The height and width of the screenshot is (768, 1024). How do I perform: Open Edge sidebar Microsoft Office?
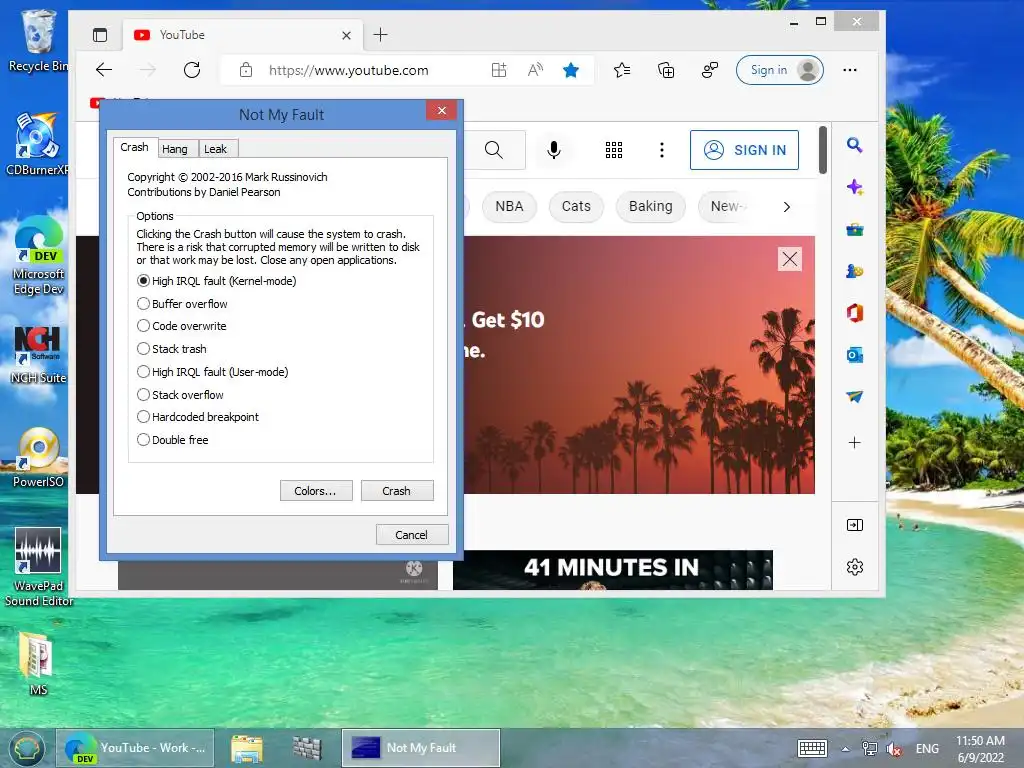(x=854, y=313)
